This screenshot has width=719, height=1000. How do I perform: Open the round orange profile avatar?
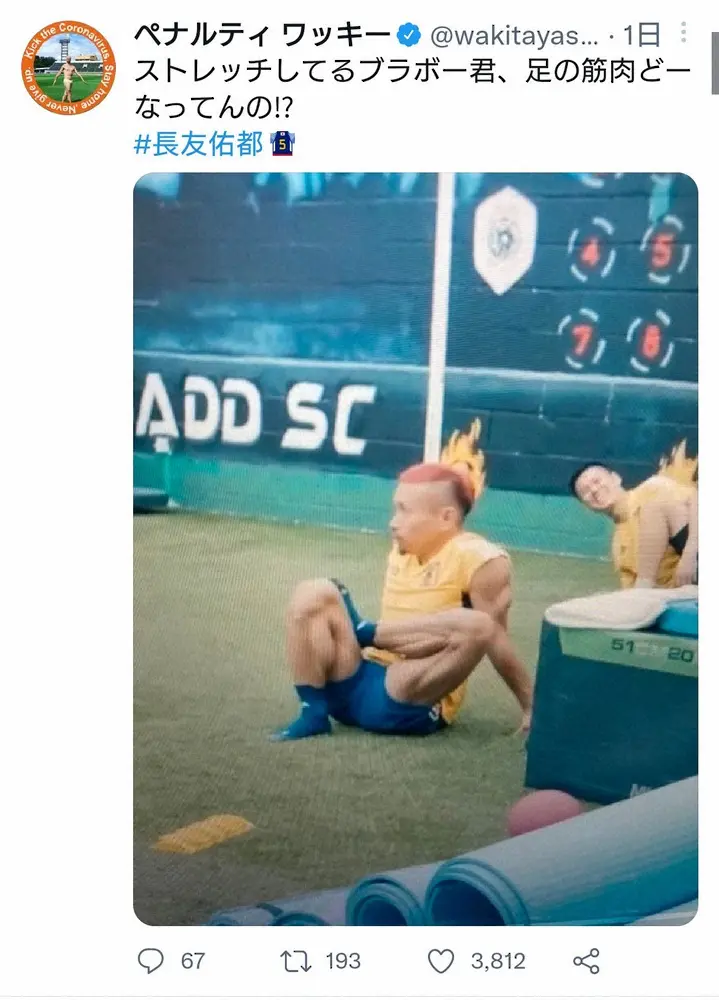(x=68, y=68)
